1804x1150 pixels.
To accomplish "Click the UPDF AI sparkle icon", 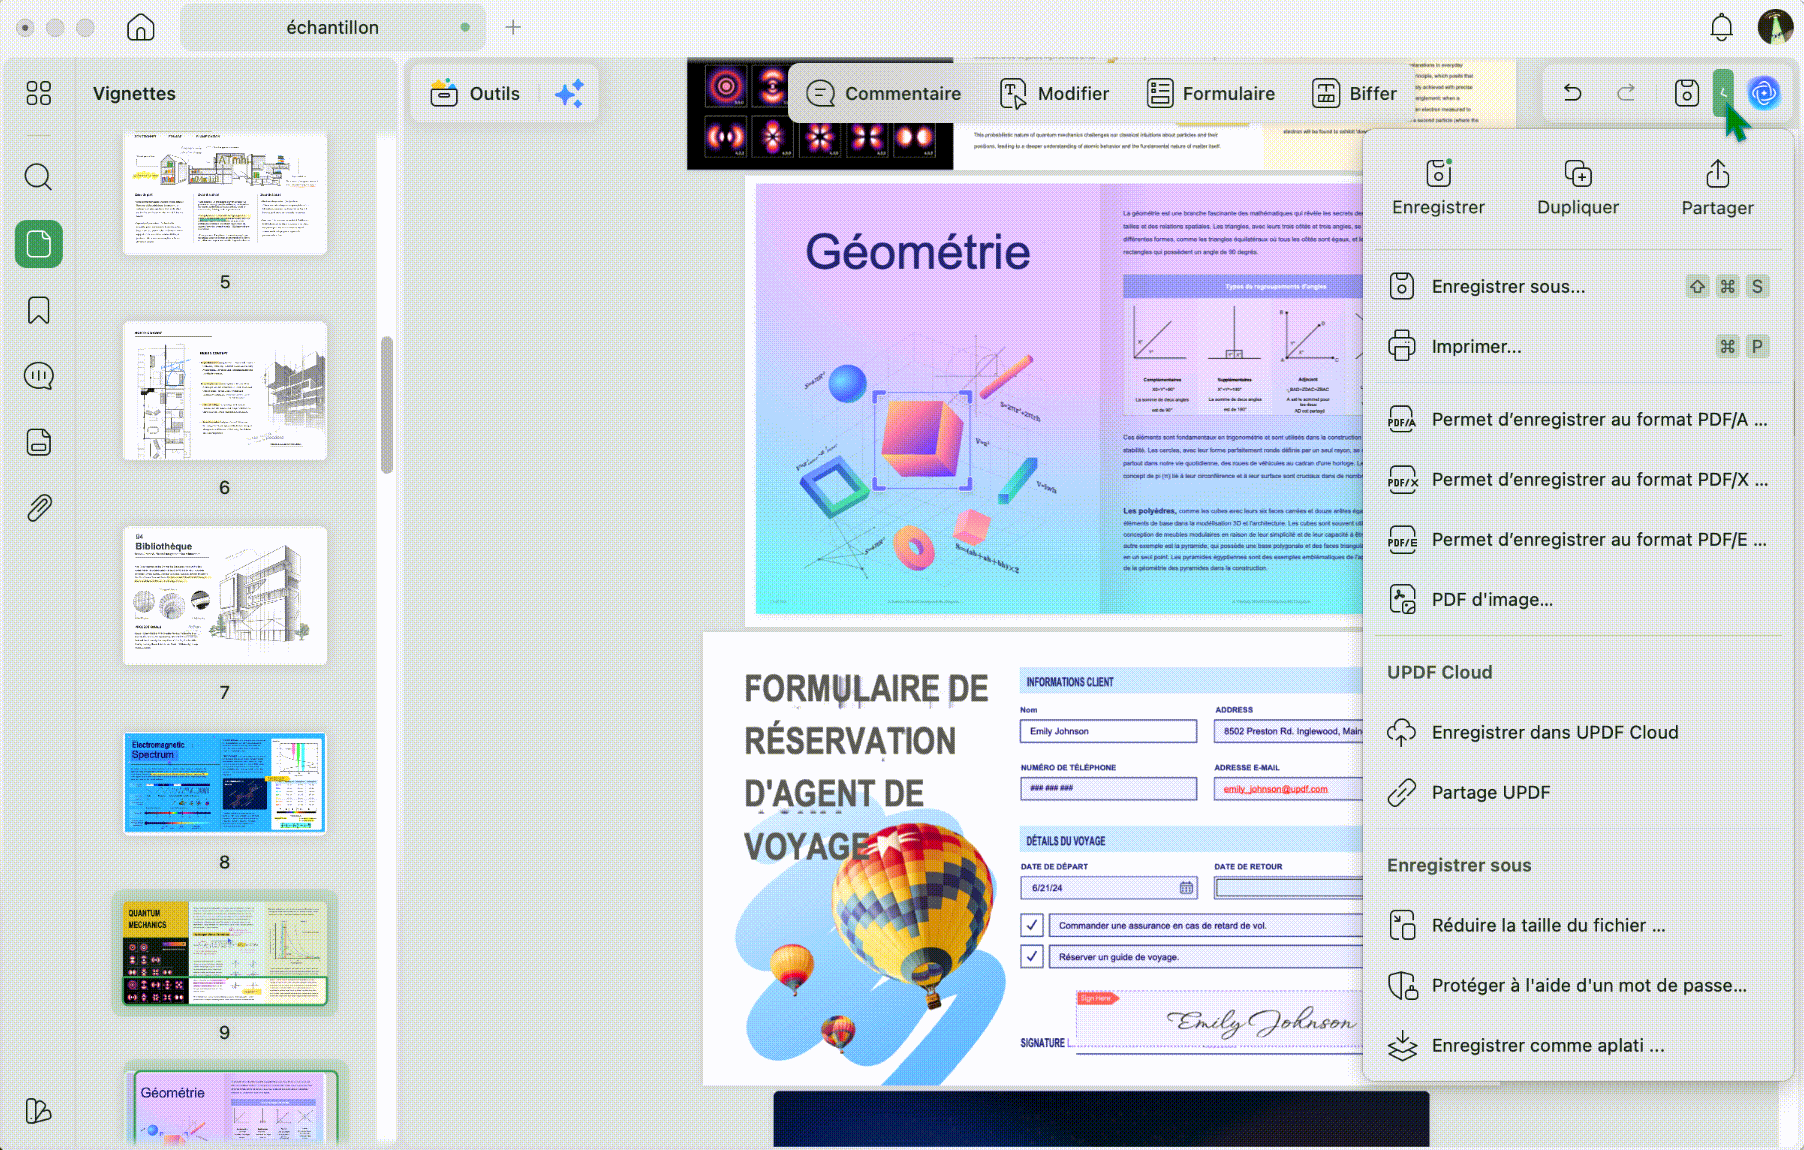I will click(569, 94).
